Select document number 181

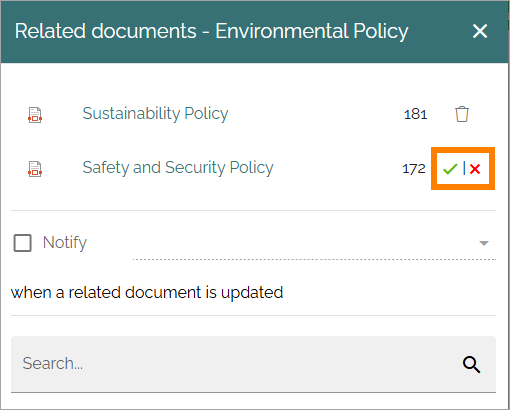pyautogui.click(x=415, y=114)
